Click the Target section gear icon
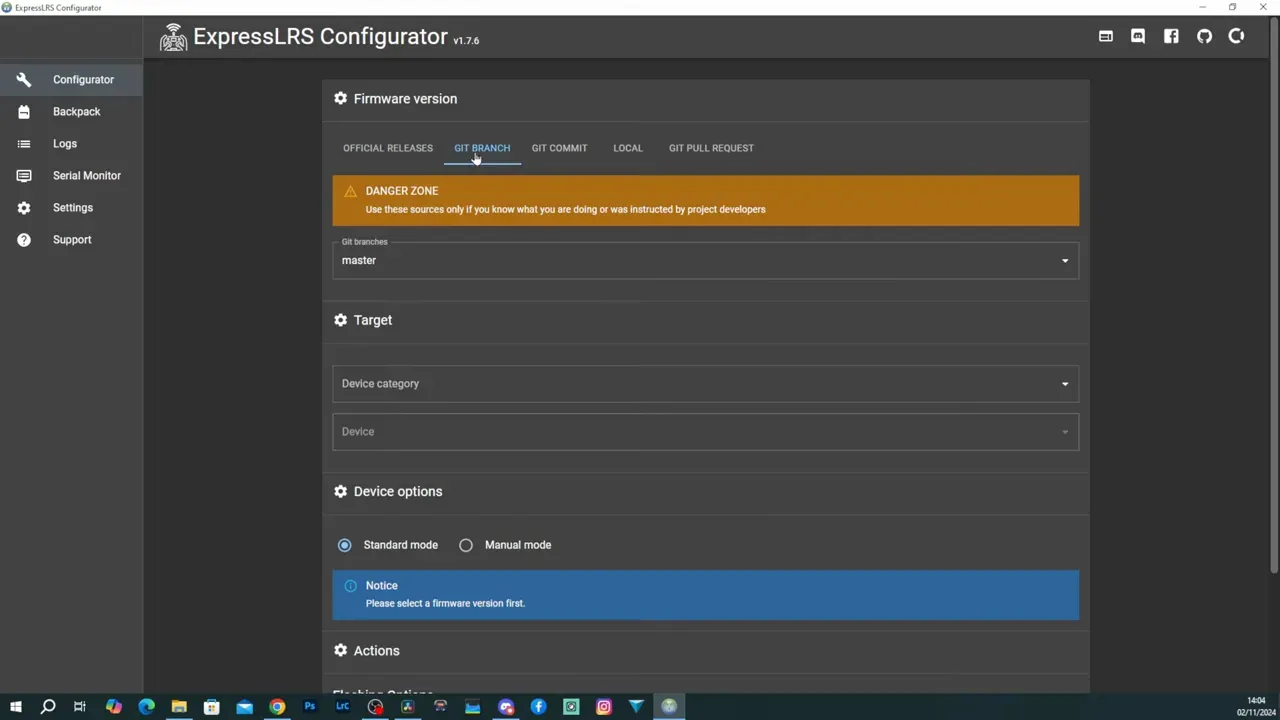This screenshot has width=1280, height=720. pyautogui.click(x=340, y=320)
